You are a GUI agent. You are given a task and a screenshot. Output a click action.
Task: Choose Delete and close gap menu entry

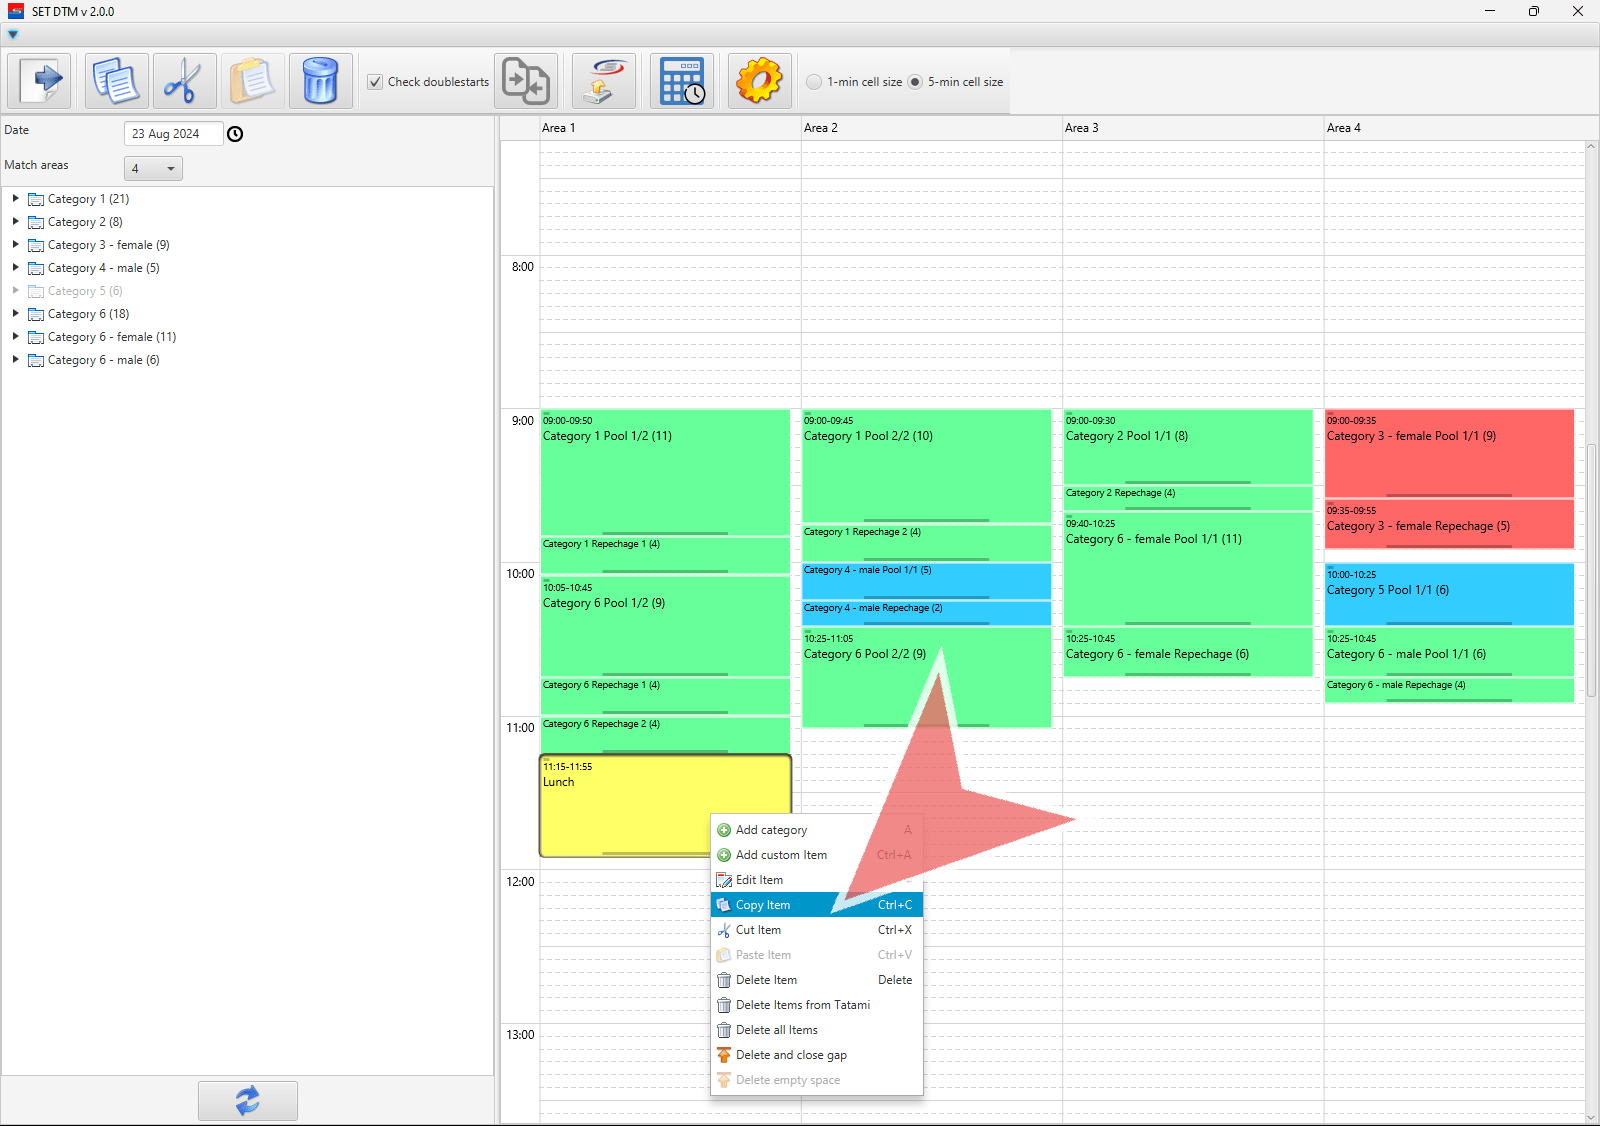[791, 1055]
